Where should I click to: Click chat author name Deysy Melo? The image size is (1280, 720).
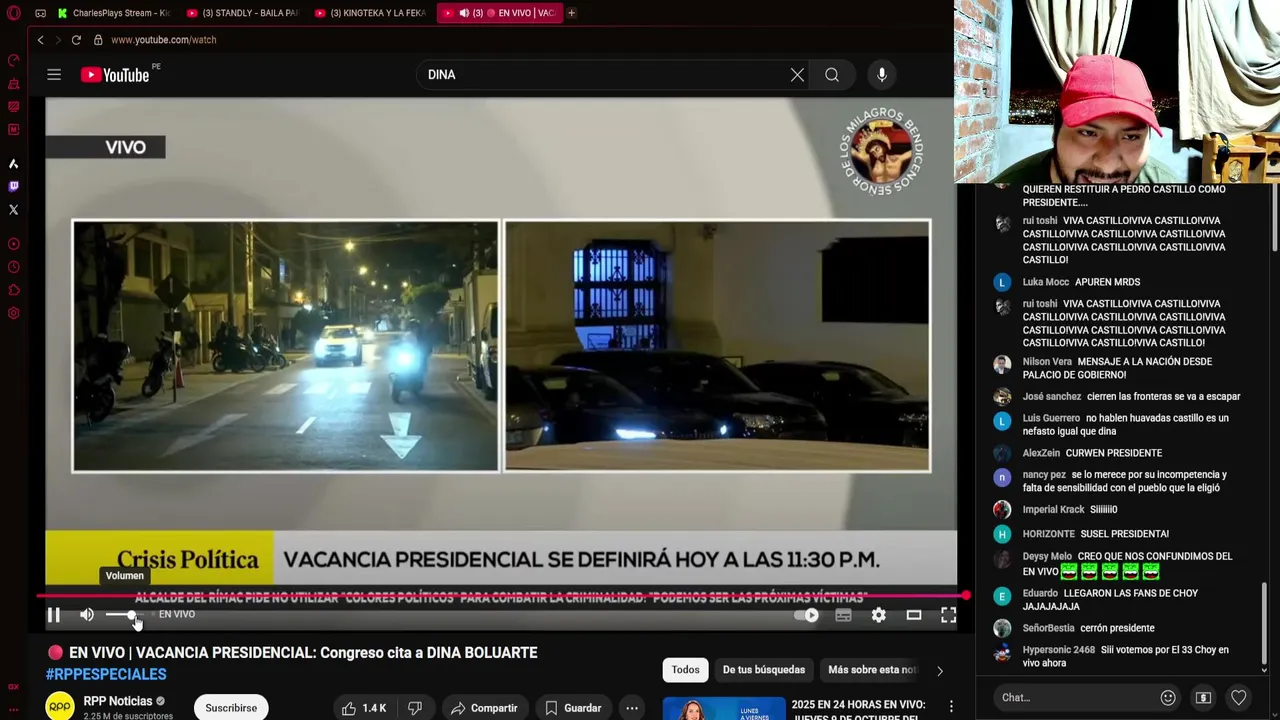click(1047, 556)
